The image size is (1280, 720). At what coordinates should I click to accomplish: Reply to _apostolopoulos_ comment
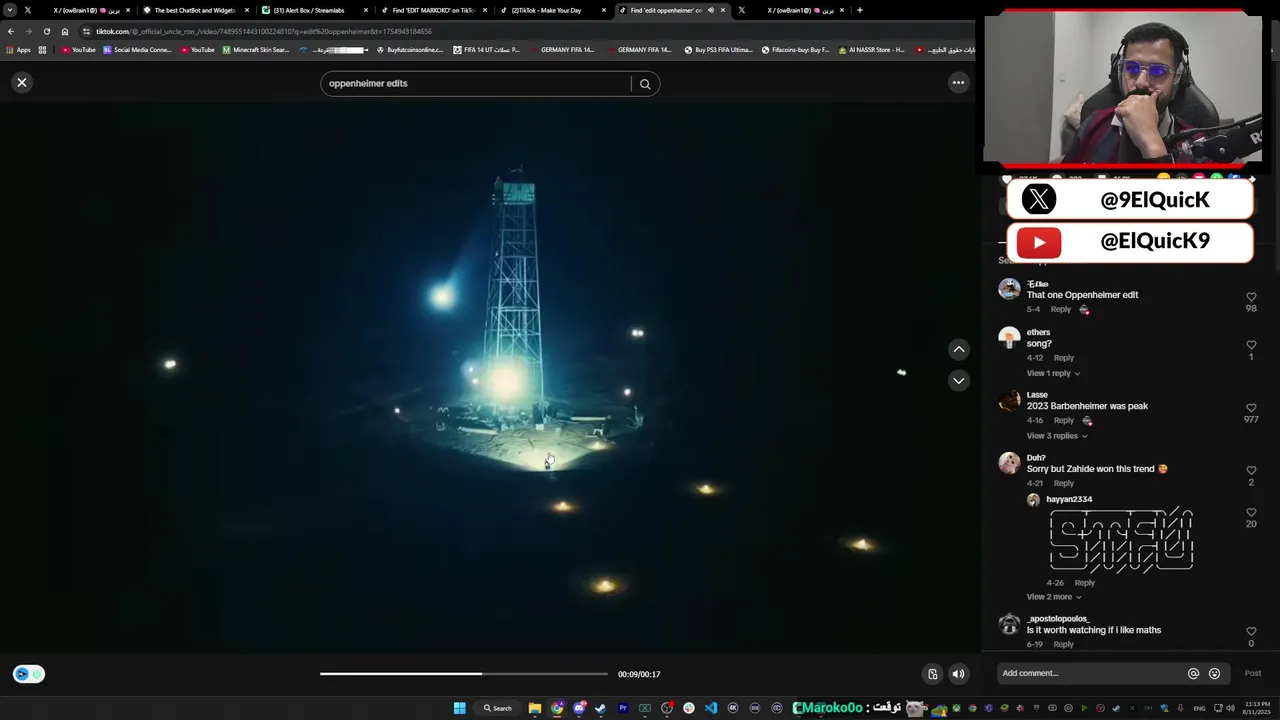1064,645
